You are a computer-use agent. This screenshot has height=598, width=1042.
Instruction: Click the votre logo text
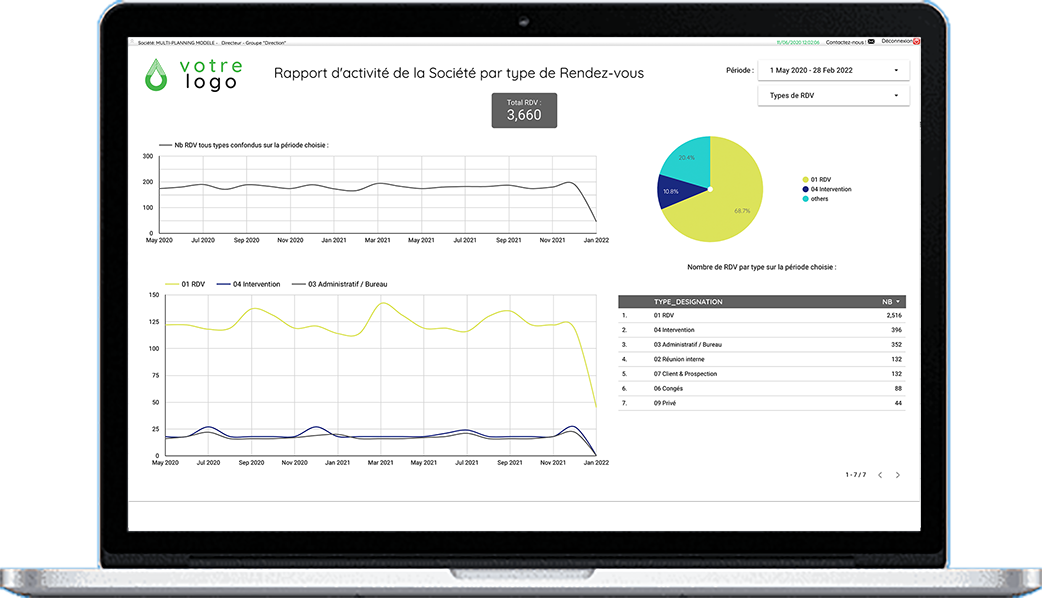click(x=211, y=74)
